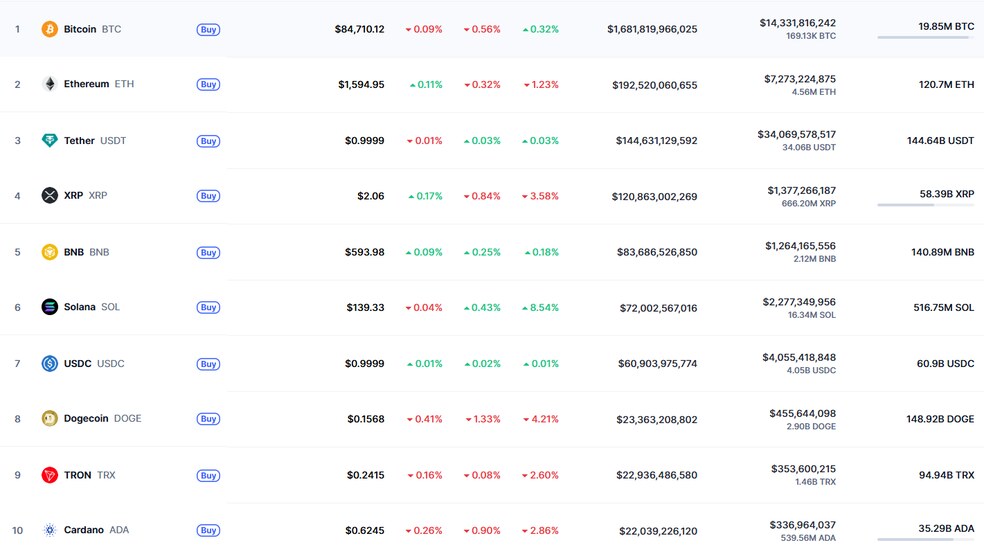Viewport: 984px width, 554px height.
Task: Click the TRON coin logo
Action: click(50, 475)
